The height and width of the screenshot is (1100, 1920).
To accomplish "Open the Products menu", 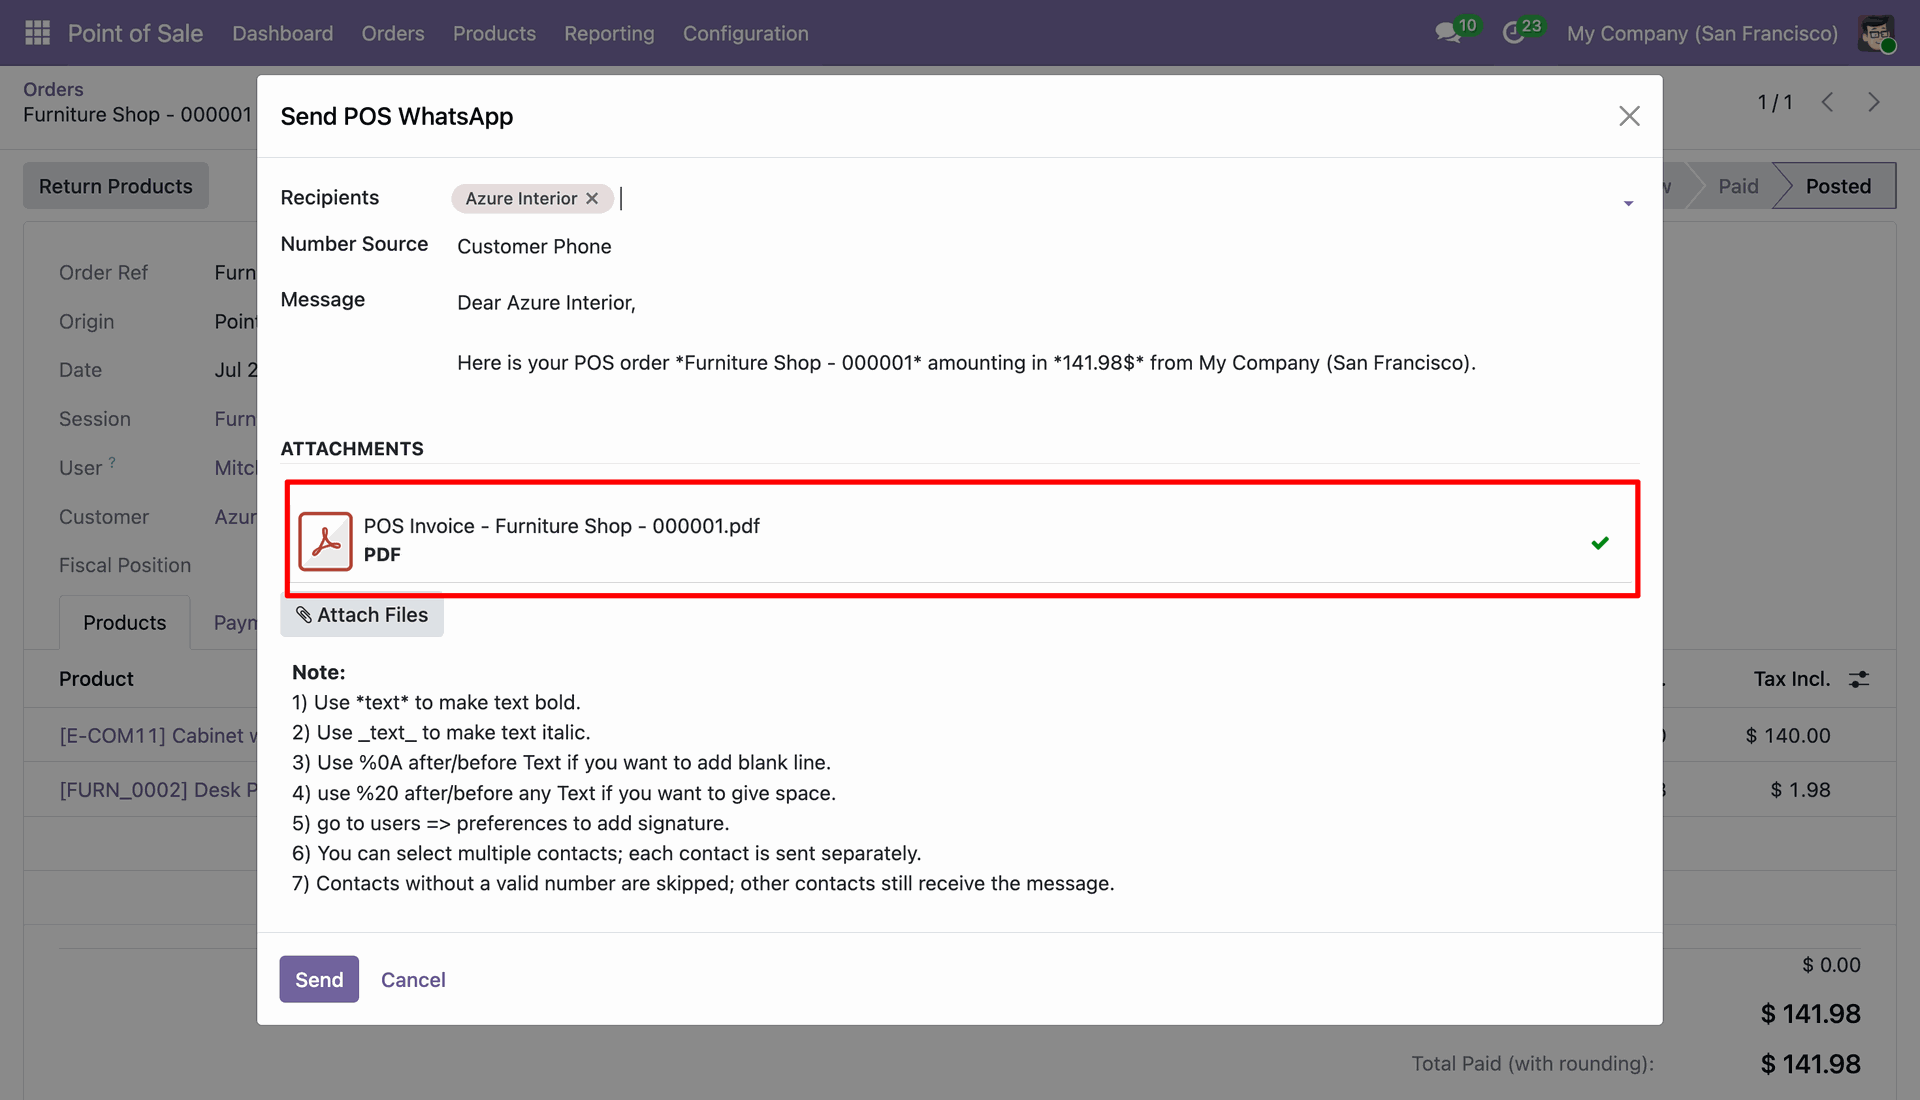I will tap(494, 33).
